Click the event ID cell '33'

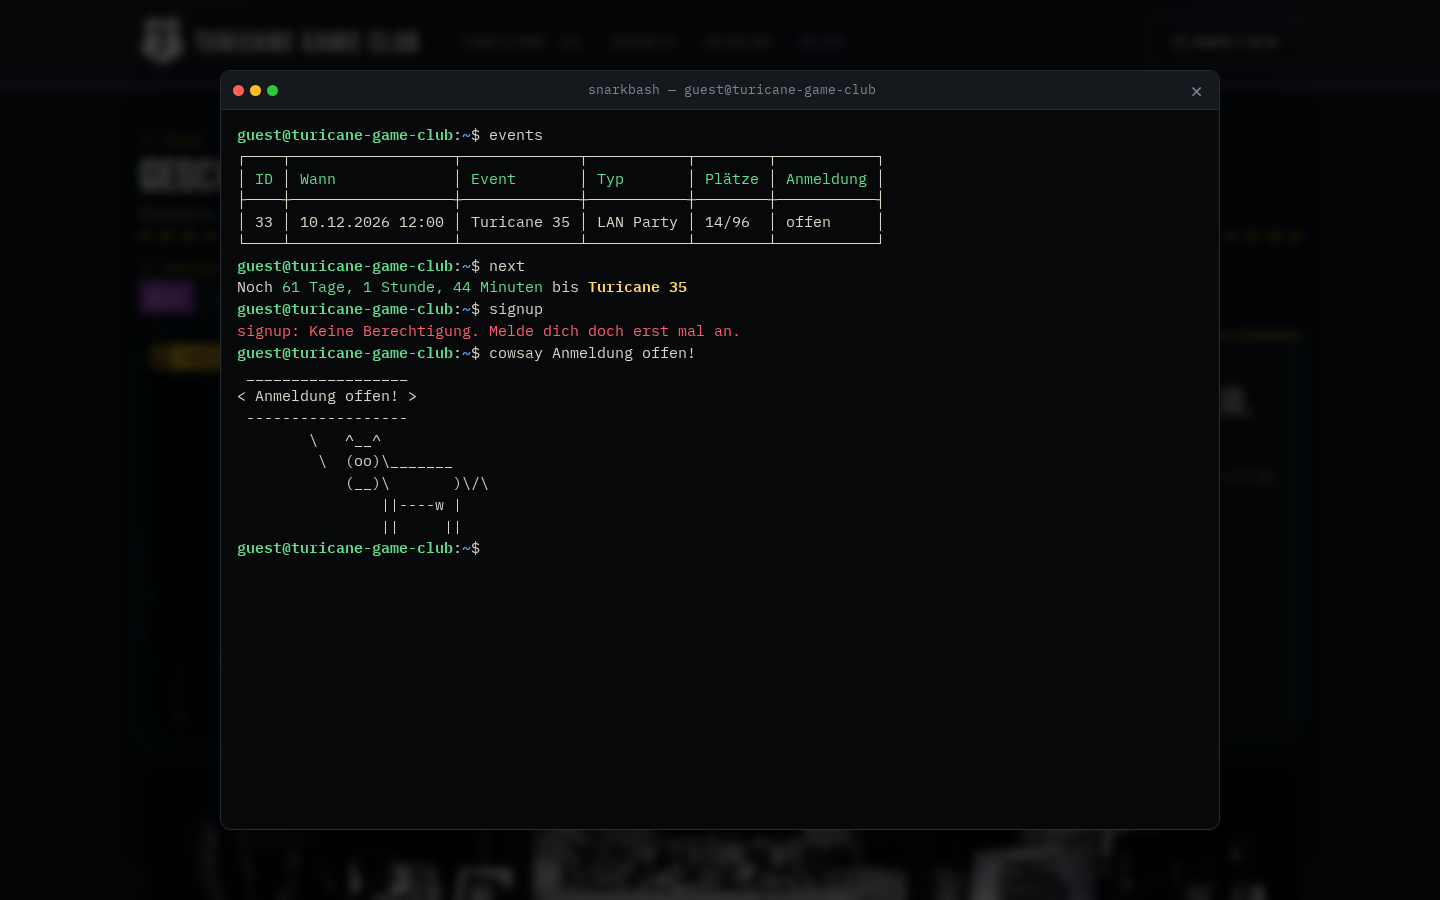click(x=264, y=222)
